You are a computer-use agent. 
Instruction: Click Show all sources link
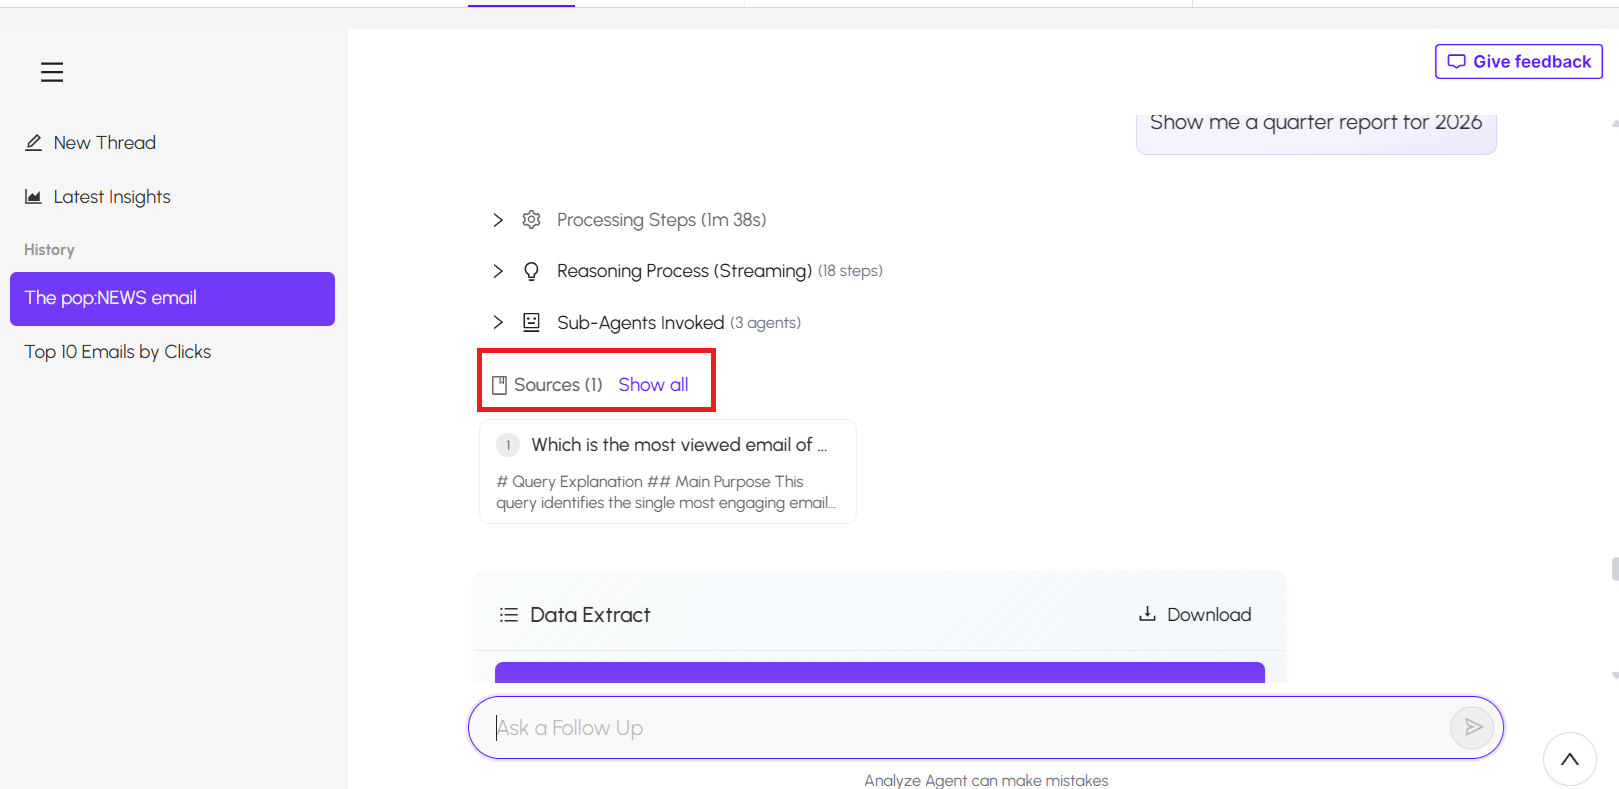pos(653,385)
